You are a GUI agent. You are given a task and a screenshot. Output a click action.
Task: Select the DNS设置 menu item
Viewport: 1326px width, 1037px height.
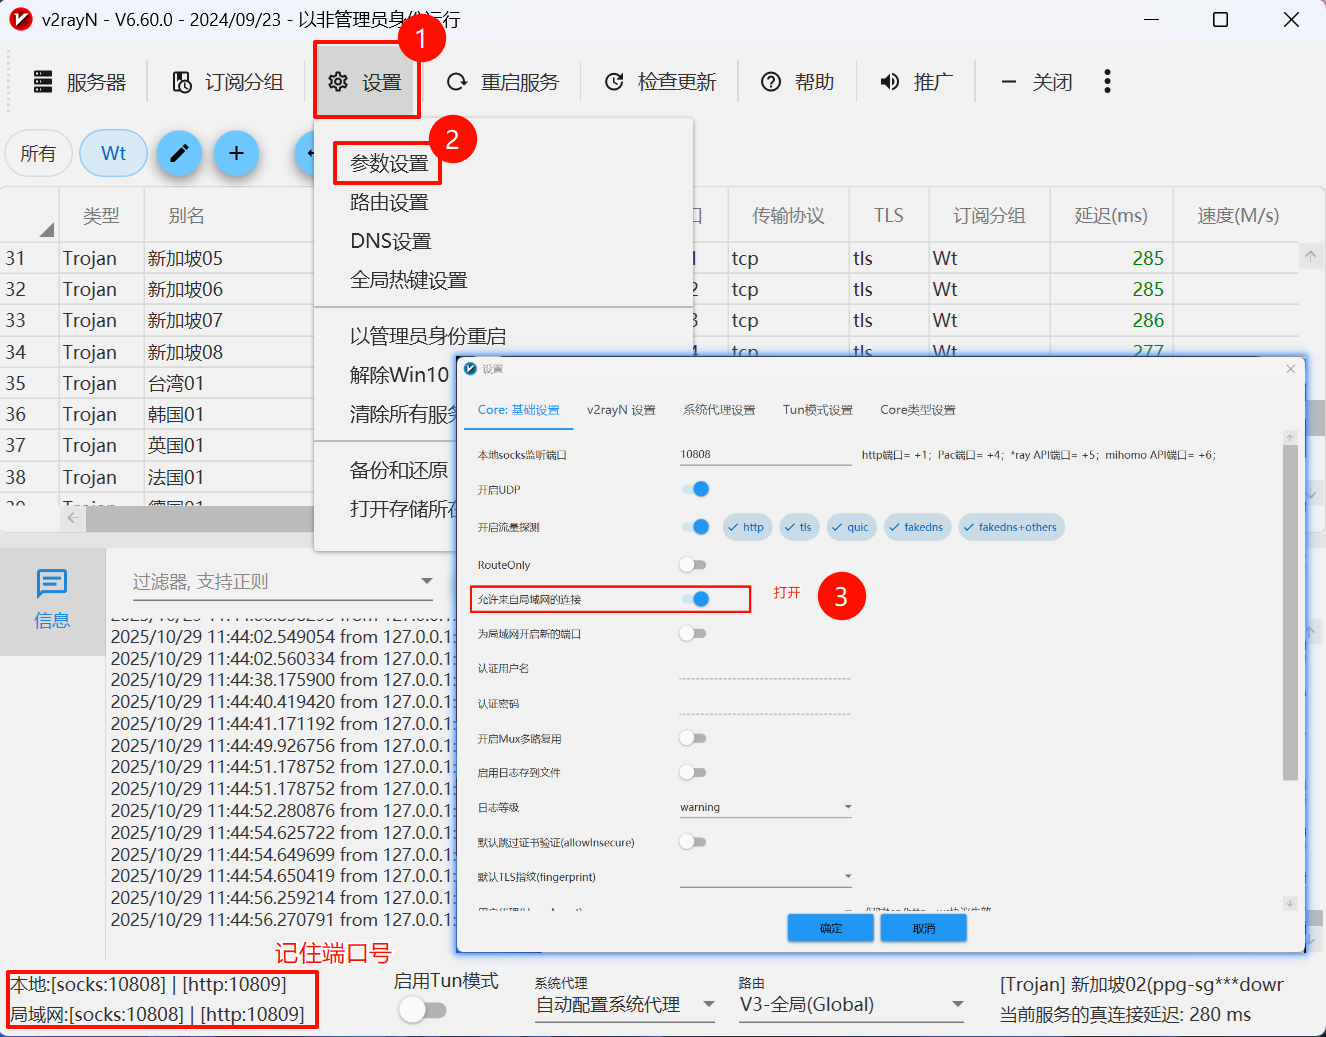[390, 241]
